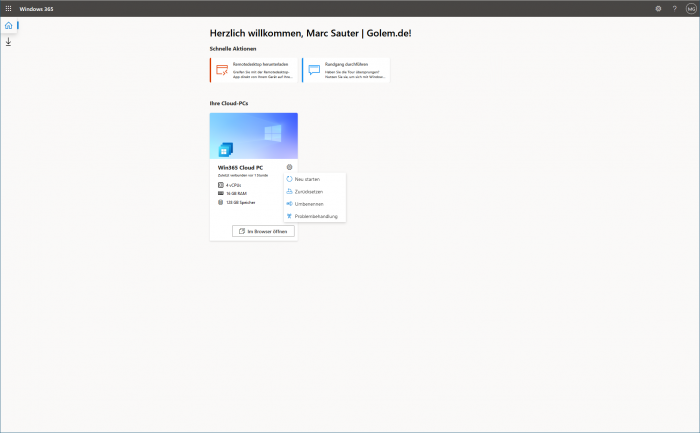Click the Win365 Cloud PC name text
700x433 pixels.
tap(240, 168)
